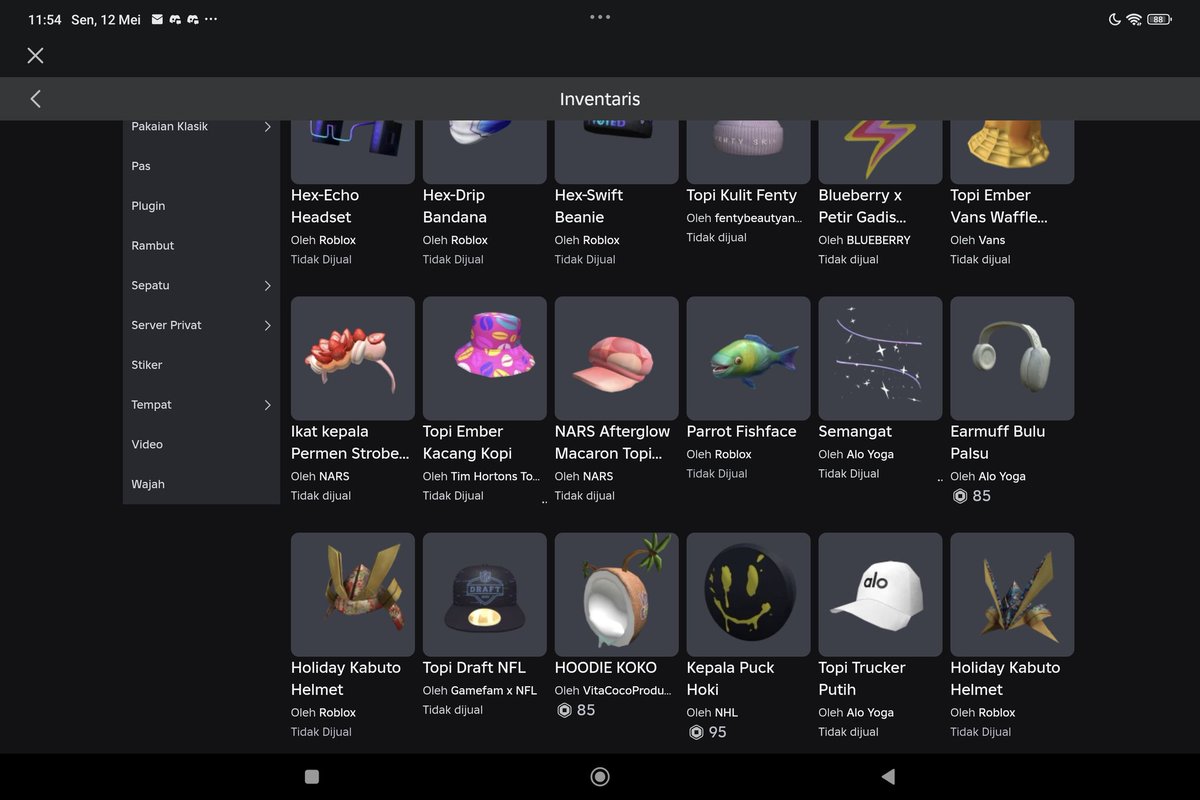
Task: Open Ikat kepala Permen Strobe image
Action: pos(353,358)
